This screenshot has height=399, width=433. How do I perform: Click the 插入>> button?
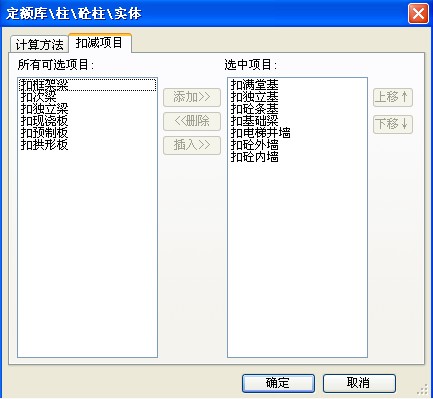click(192, 145)
